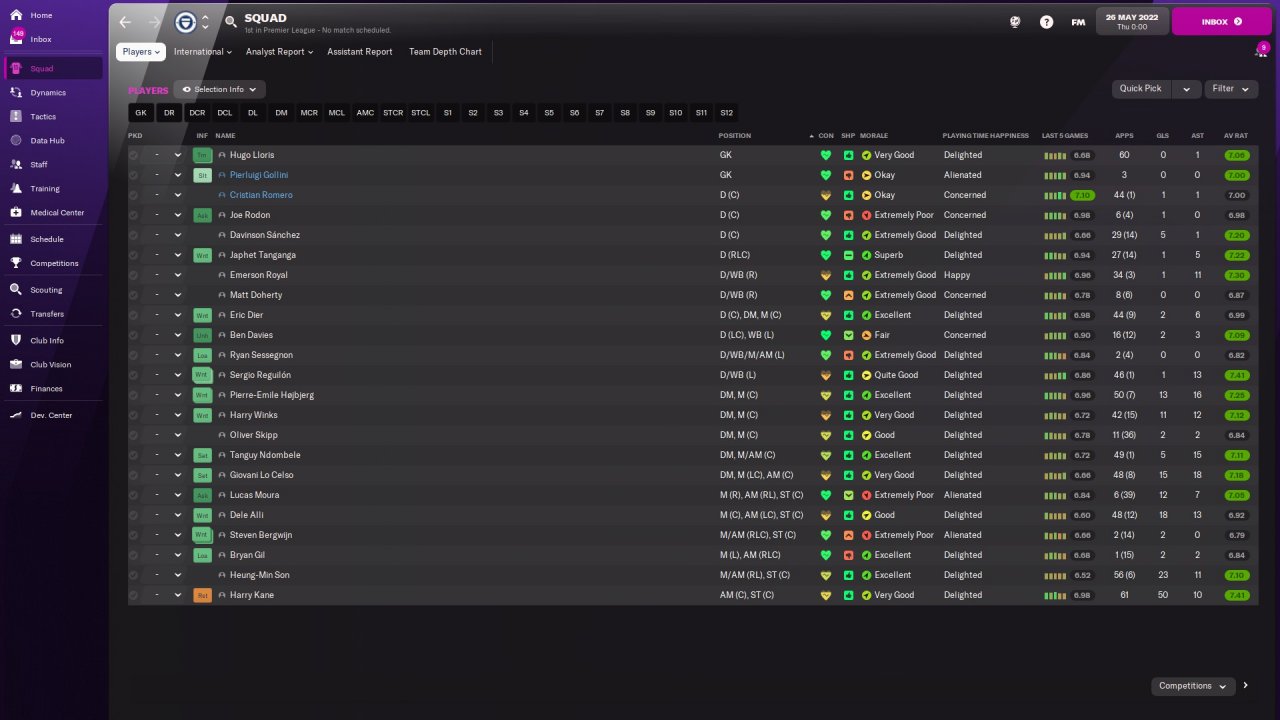View Schedule from the sidebar
1280x720 pixels.
pos(54,240)
